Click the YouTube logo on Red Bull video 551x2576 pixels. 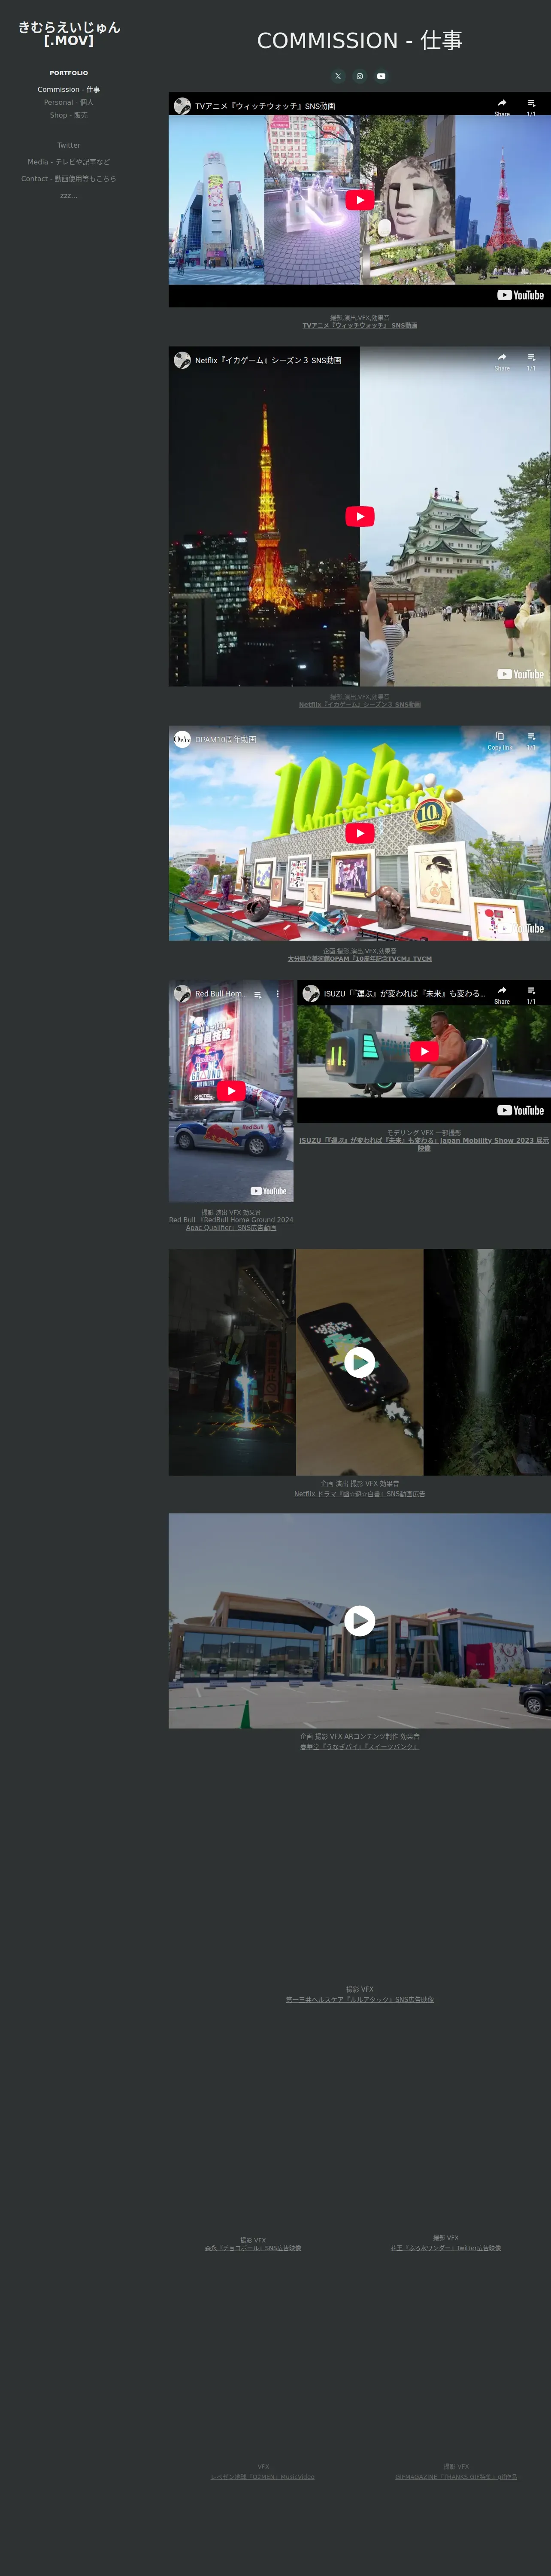(x=268, y=1191)
